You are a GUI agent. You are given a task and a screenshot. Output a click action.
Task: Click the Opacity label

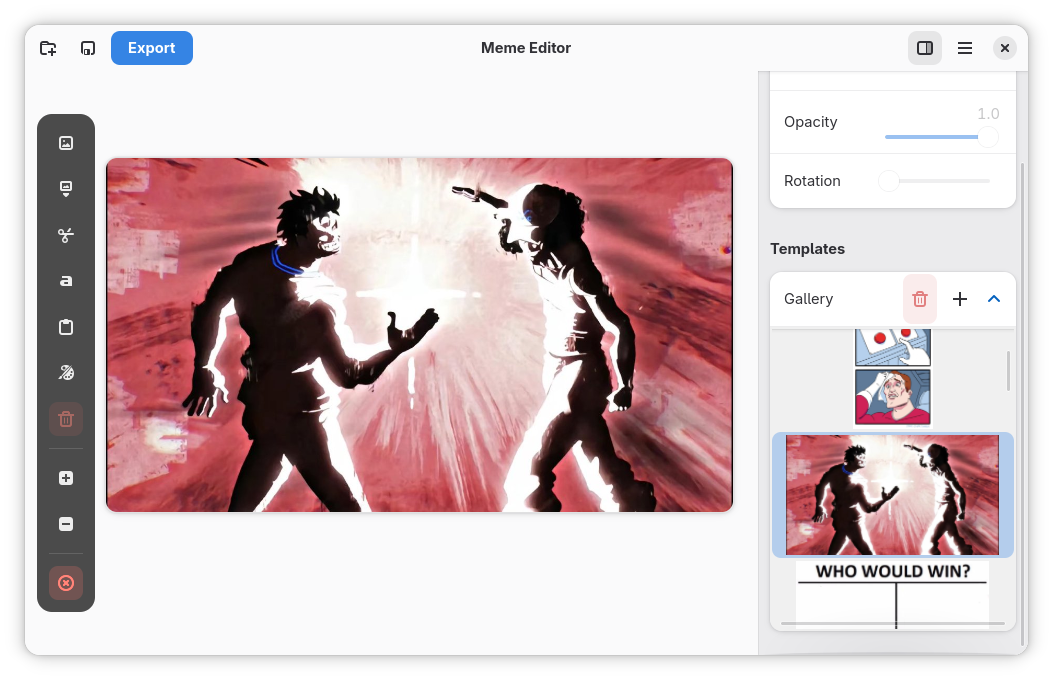[x=811, y=122]
